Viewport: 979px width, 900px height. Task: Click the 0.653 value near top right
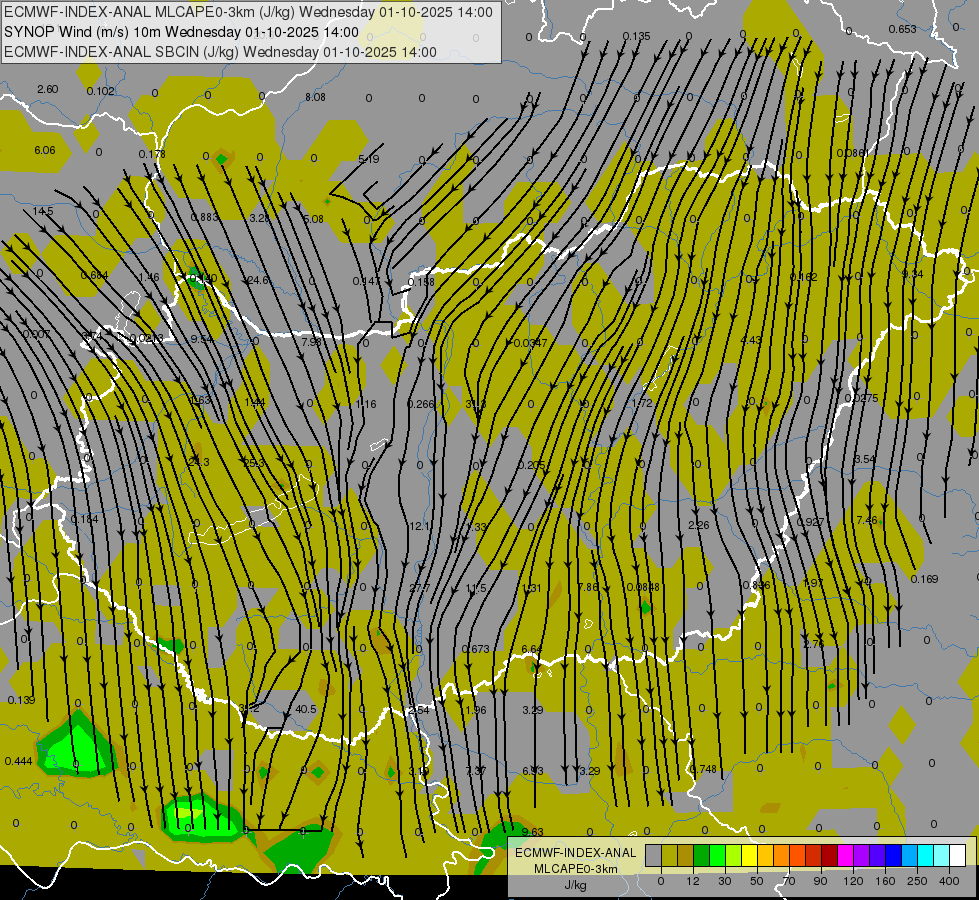coord(902,29)
